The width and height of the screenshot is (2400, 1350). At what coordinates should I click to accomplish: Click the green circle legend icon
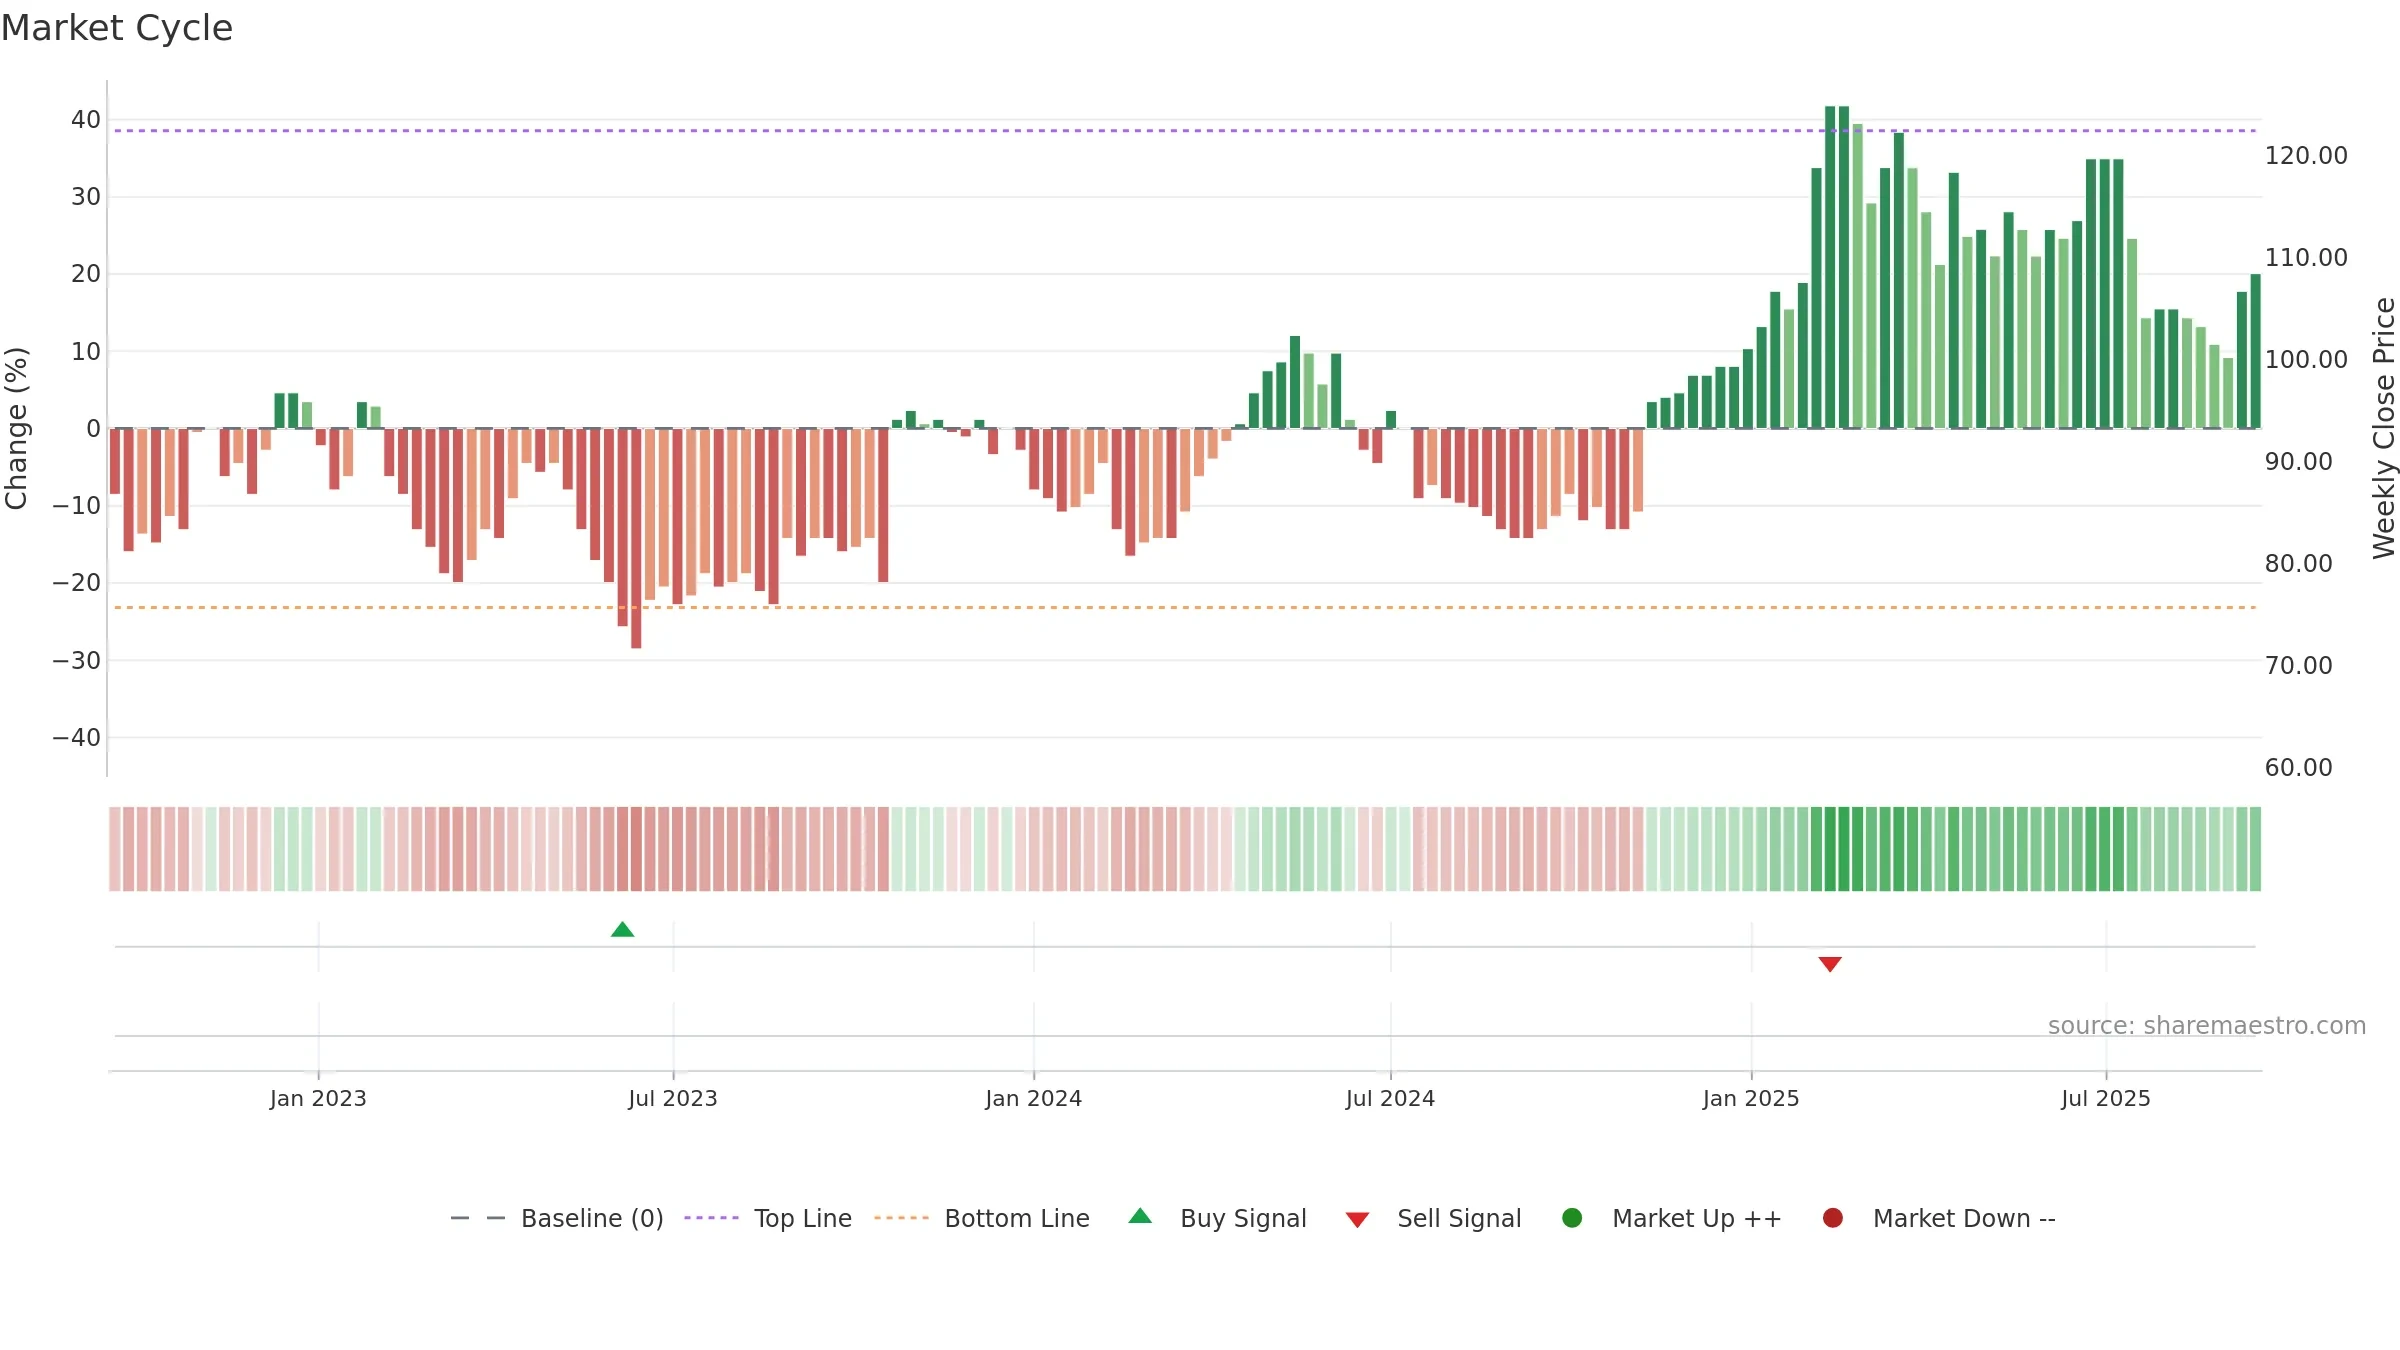pos(1572,1218)
